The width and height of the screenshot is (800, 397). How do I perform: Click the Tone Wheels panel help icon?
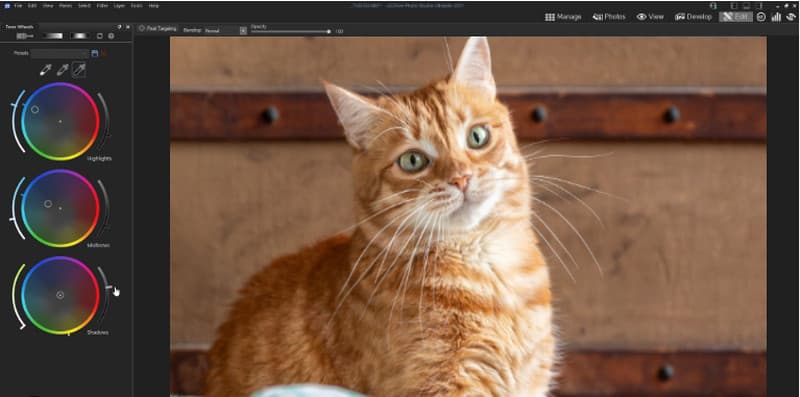tap(120, 27)
